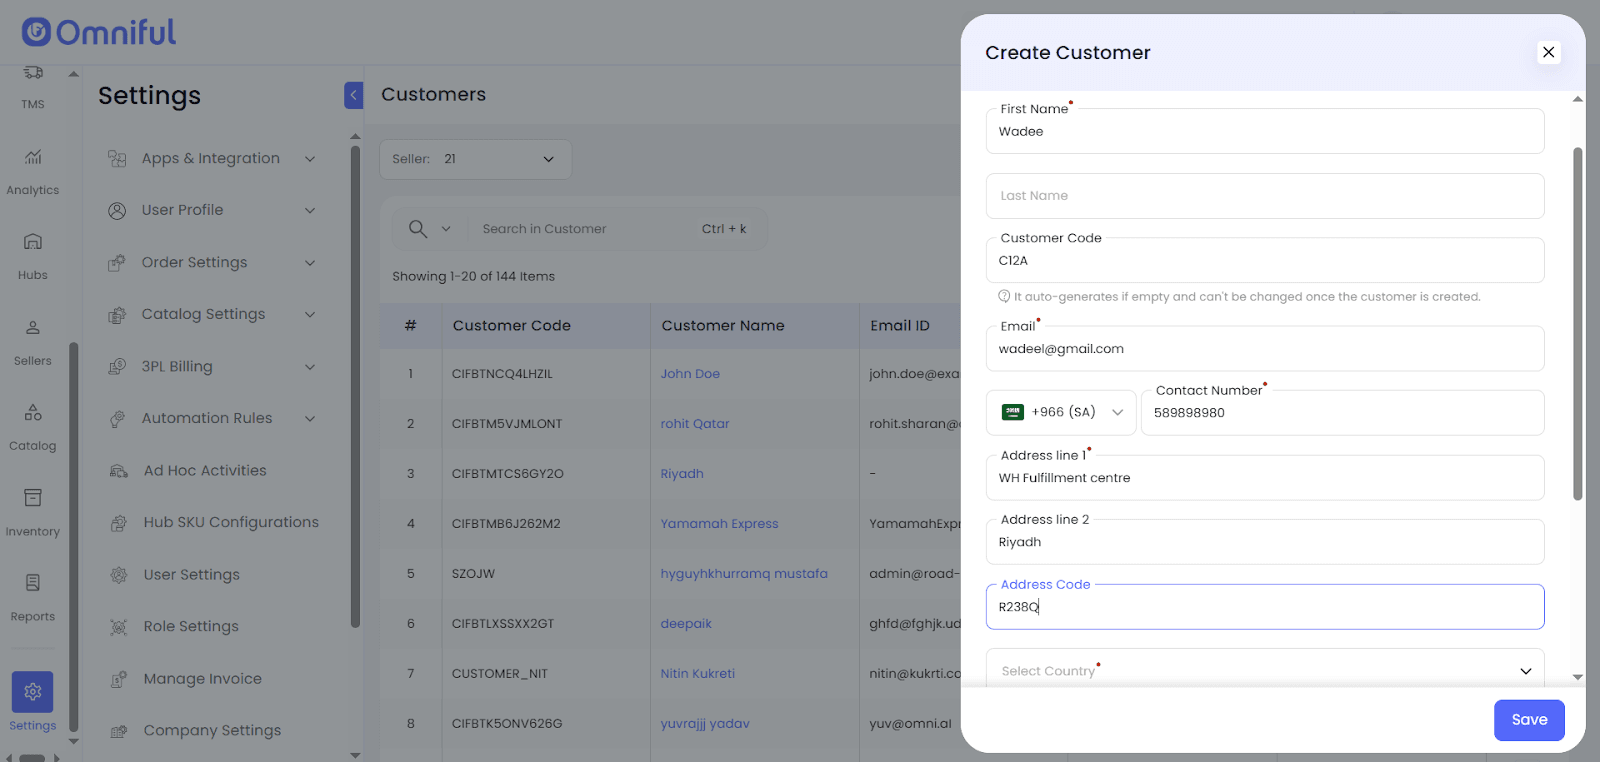Click the search magnifier icon in Customers
Image resolution: width=1600 pixels, height=762 pixels.
[x=418, y=229]
